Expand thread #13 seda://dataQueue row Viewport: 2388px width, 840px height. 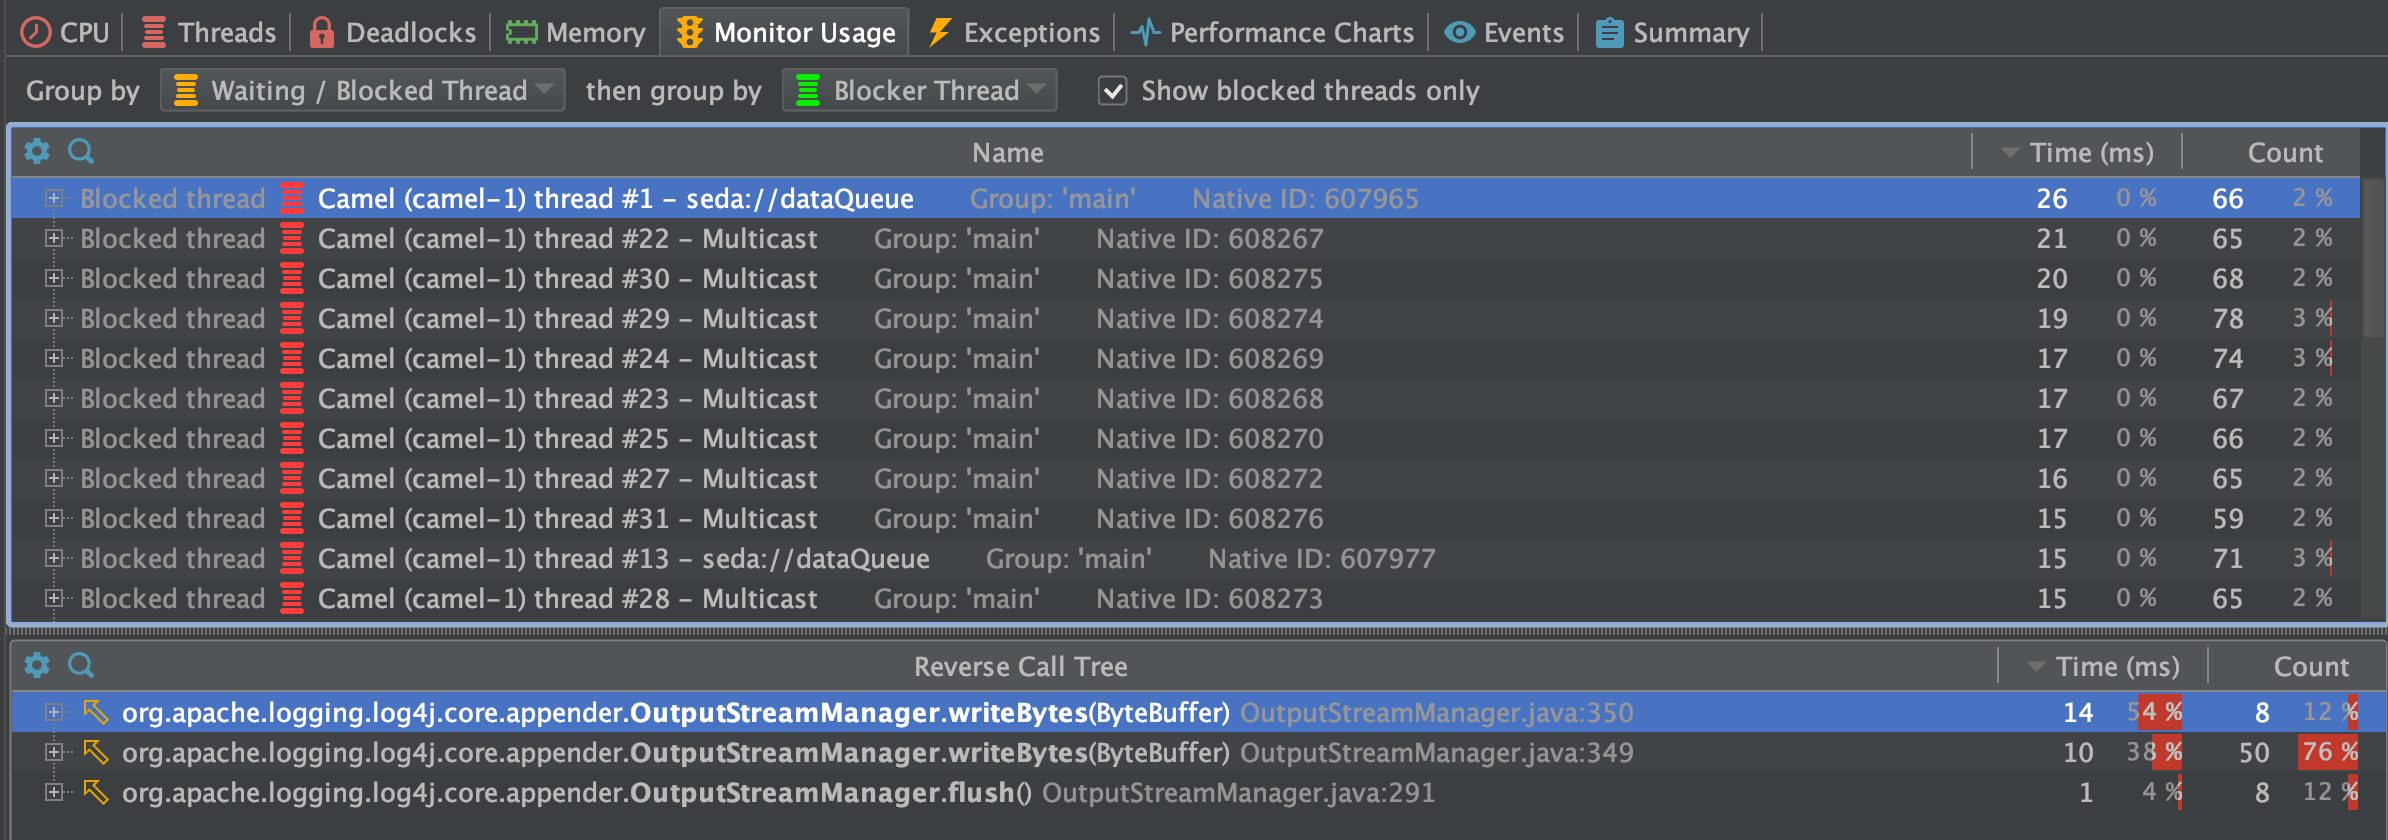(x=53, y=559)
